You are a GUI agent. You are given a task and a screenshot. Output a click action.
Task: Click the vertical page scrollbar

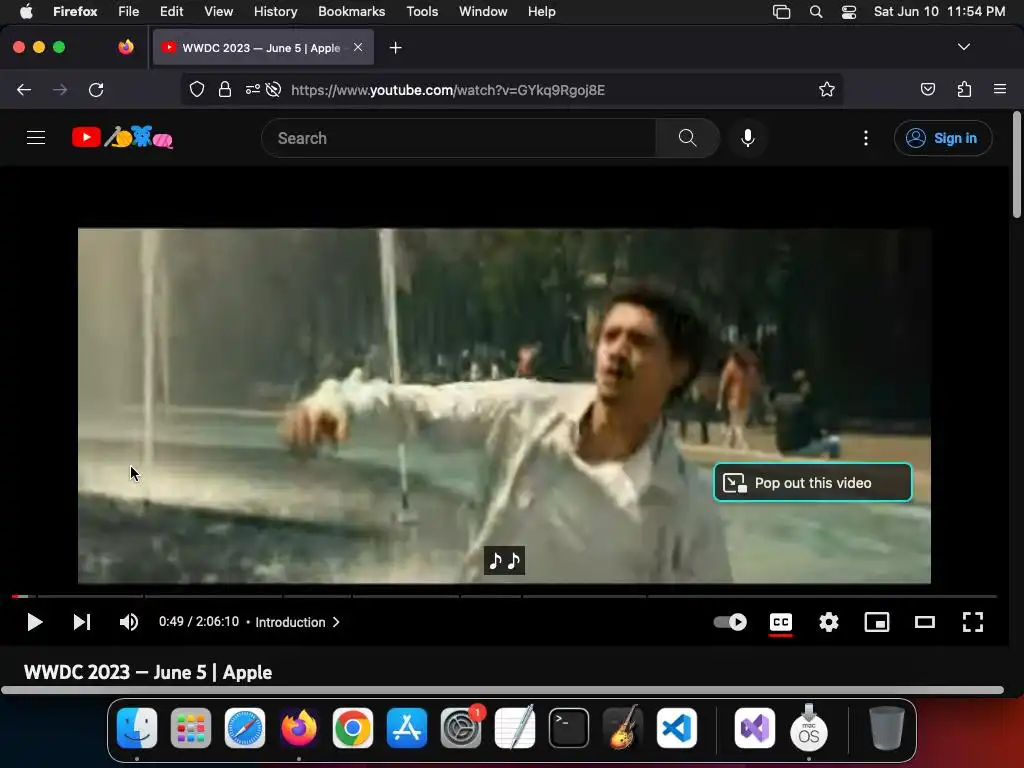pyautogui.click(x=1016, y=165)
